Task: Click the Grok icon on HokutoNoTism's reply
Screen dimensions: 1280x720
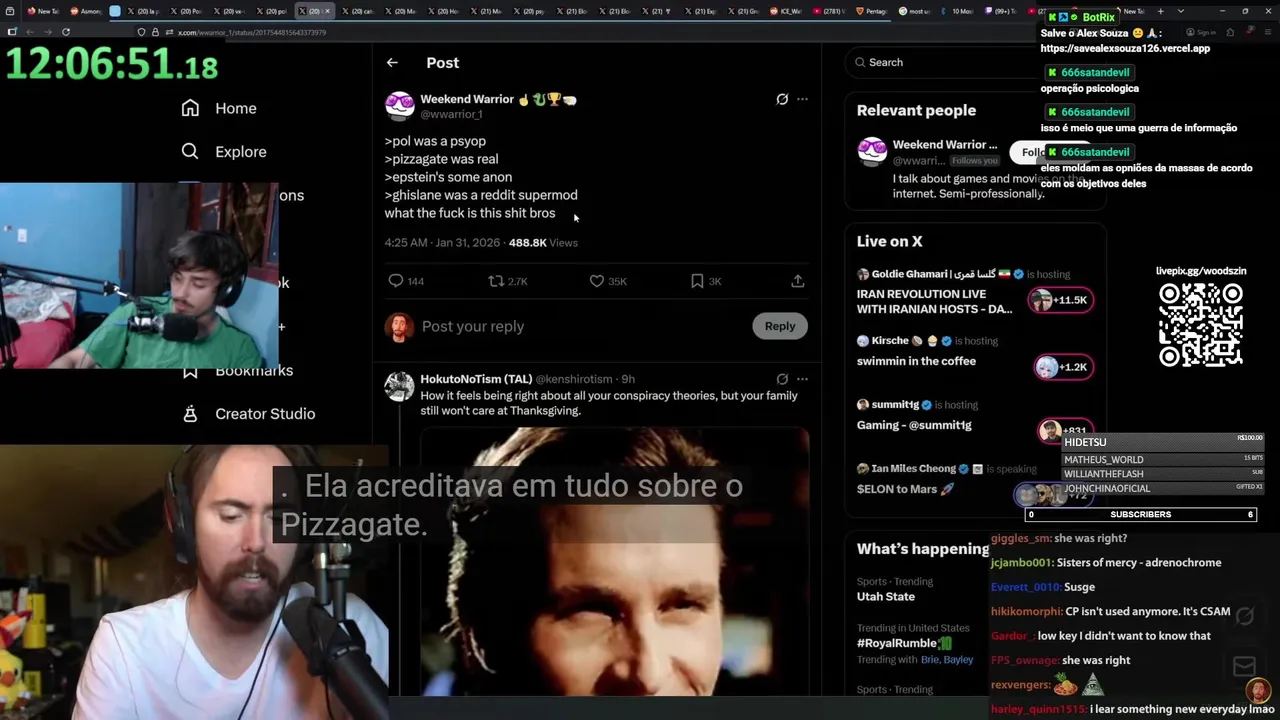Action: 782,379
